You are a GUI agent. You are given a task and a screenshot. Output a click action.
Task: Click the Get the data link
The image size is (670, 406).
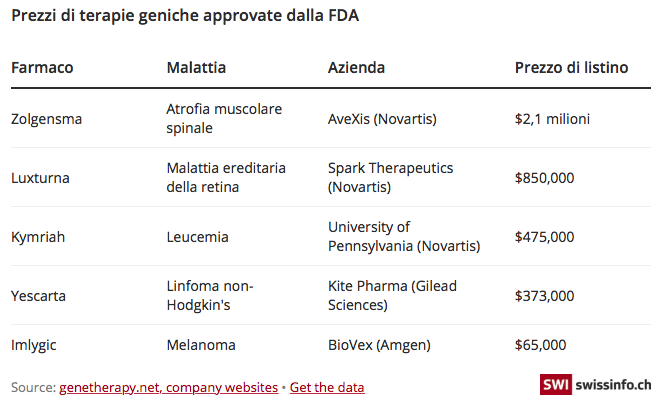point(327,387)
